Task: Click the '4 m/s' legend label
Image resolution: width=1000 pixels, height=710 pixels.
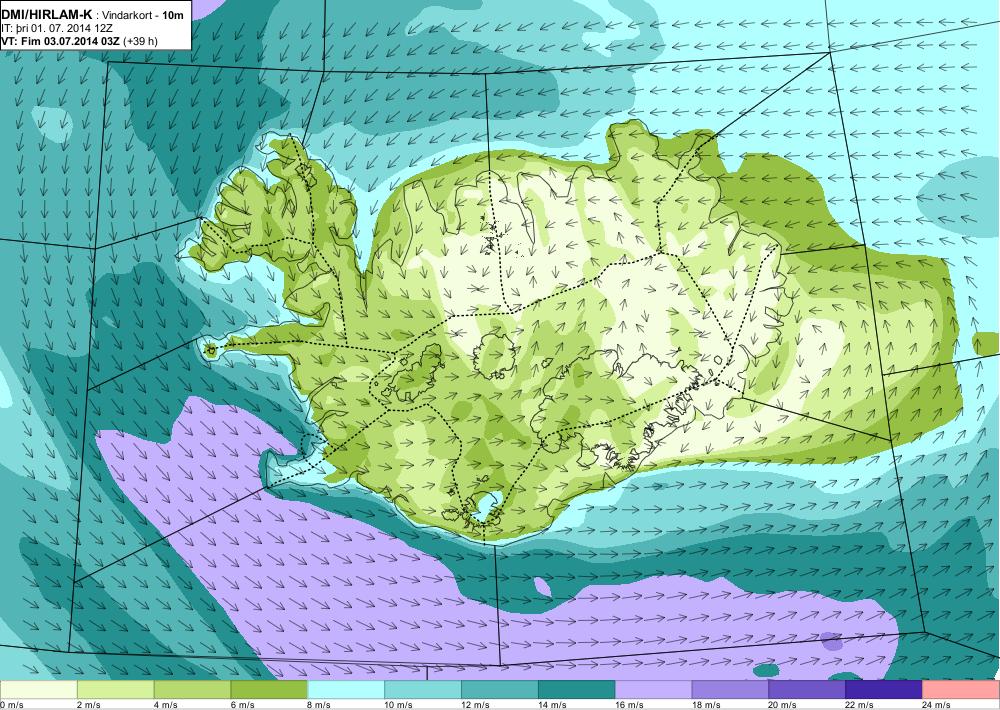Action: click(x=166, y=705)
